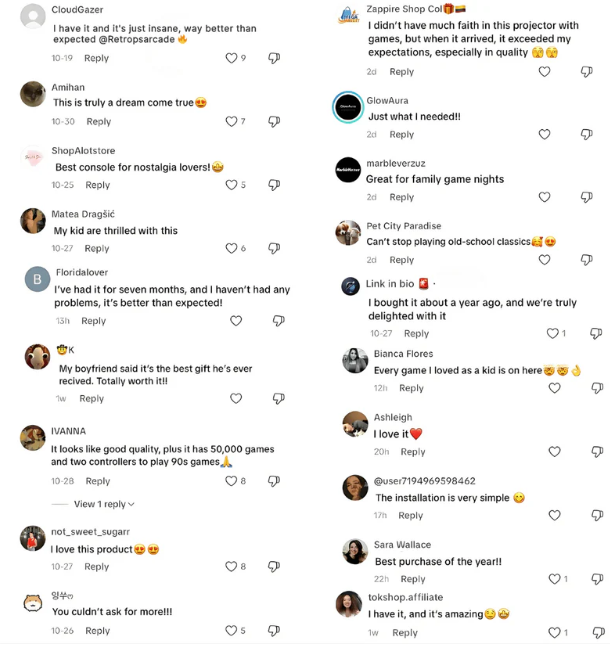Open Pet City Paradise username link
Screen dimensions: 610x647
[x=403, y=226]
